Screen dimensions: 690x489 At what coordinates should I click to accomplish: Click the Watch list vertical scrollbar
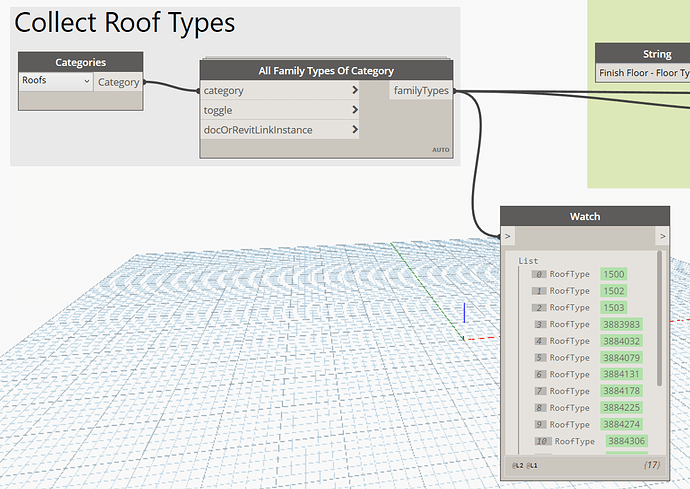click(659, 320)
